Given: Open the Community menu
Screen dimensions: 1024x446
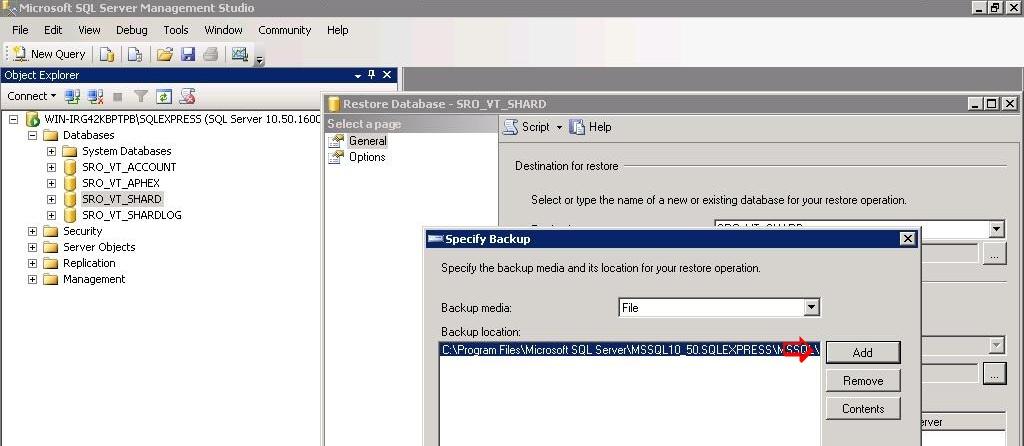Looking at the screenshot, I should click(x=284, y=30).
